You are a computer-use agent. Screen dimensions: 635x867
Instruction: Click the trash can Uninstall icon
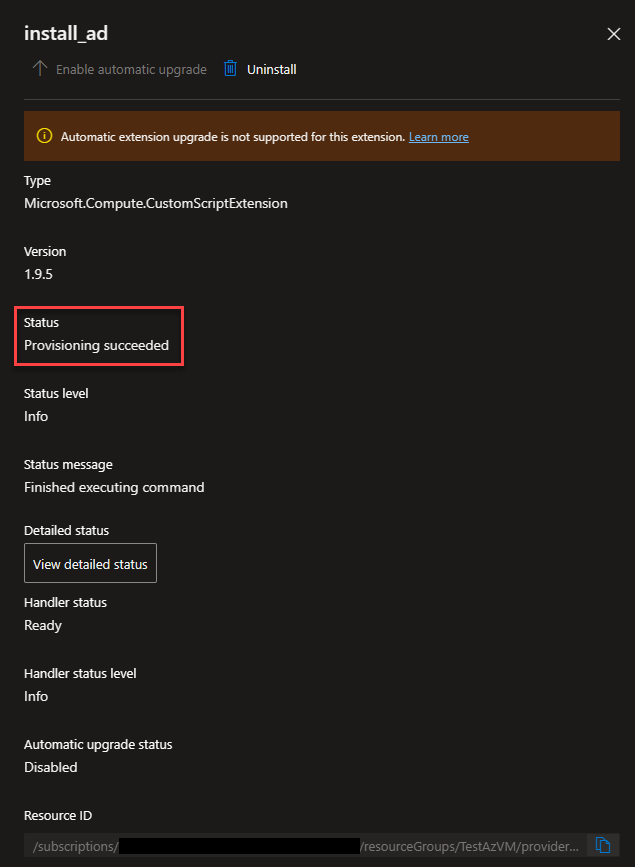[230, 69]
